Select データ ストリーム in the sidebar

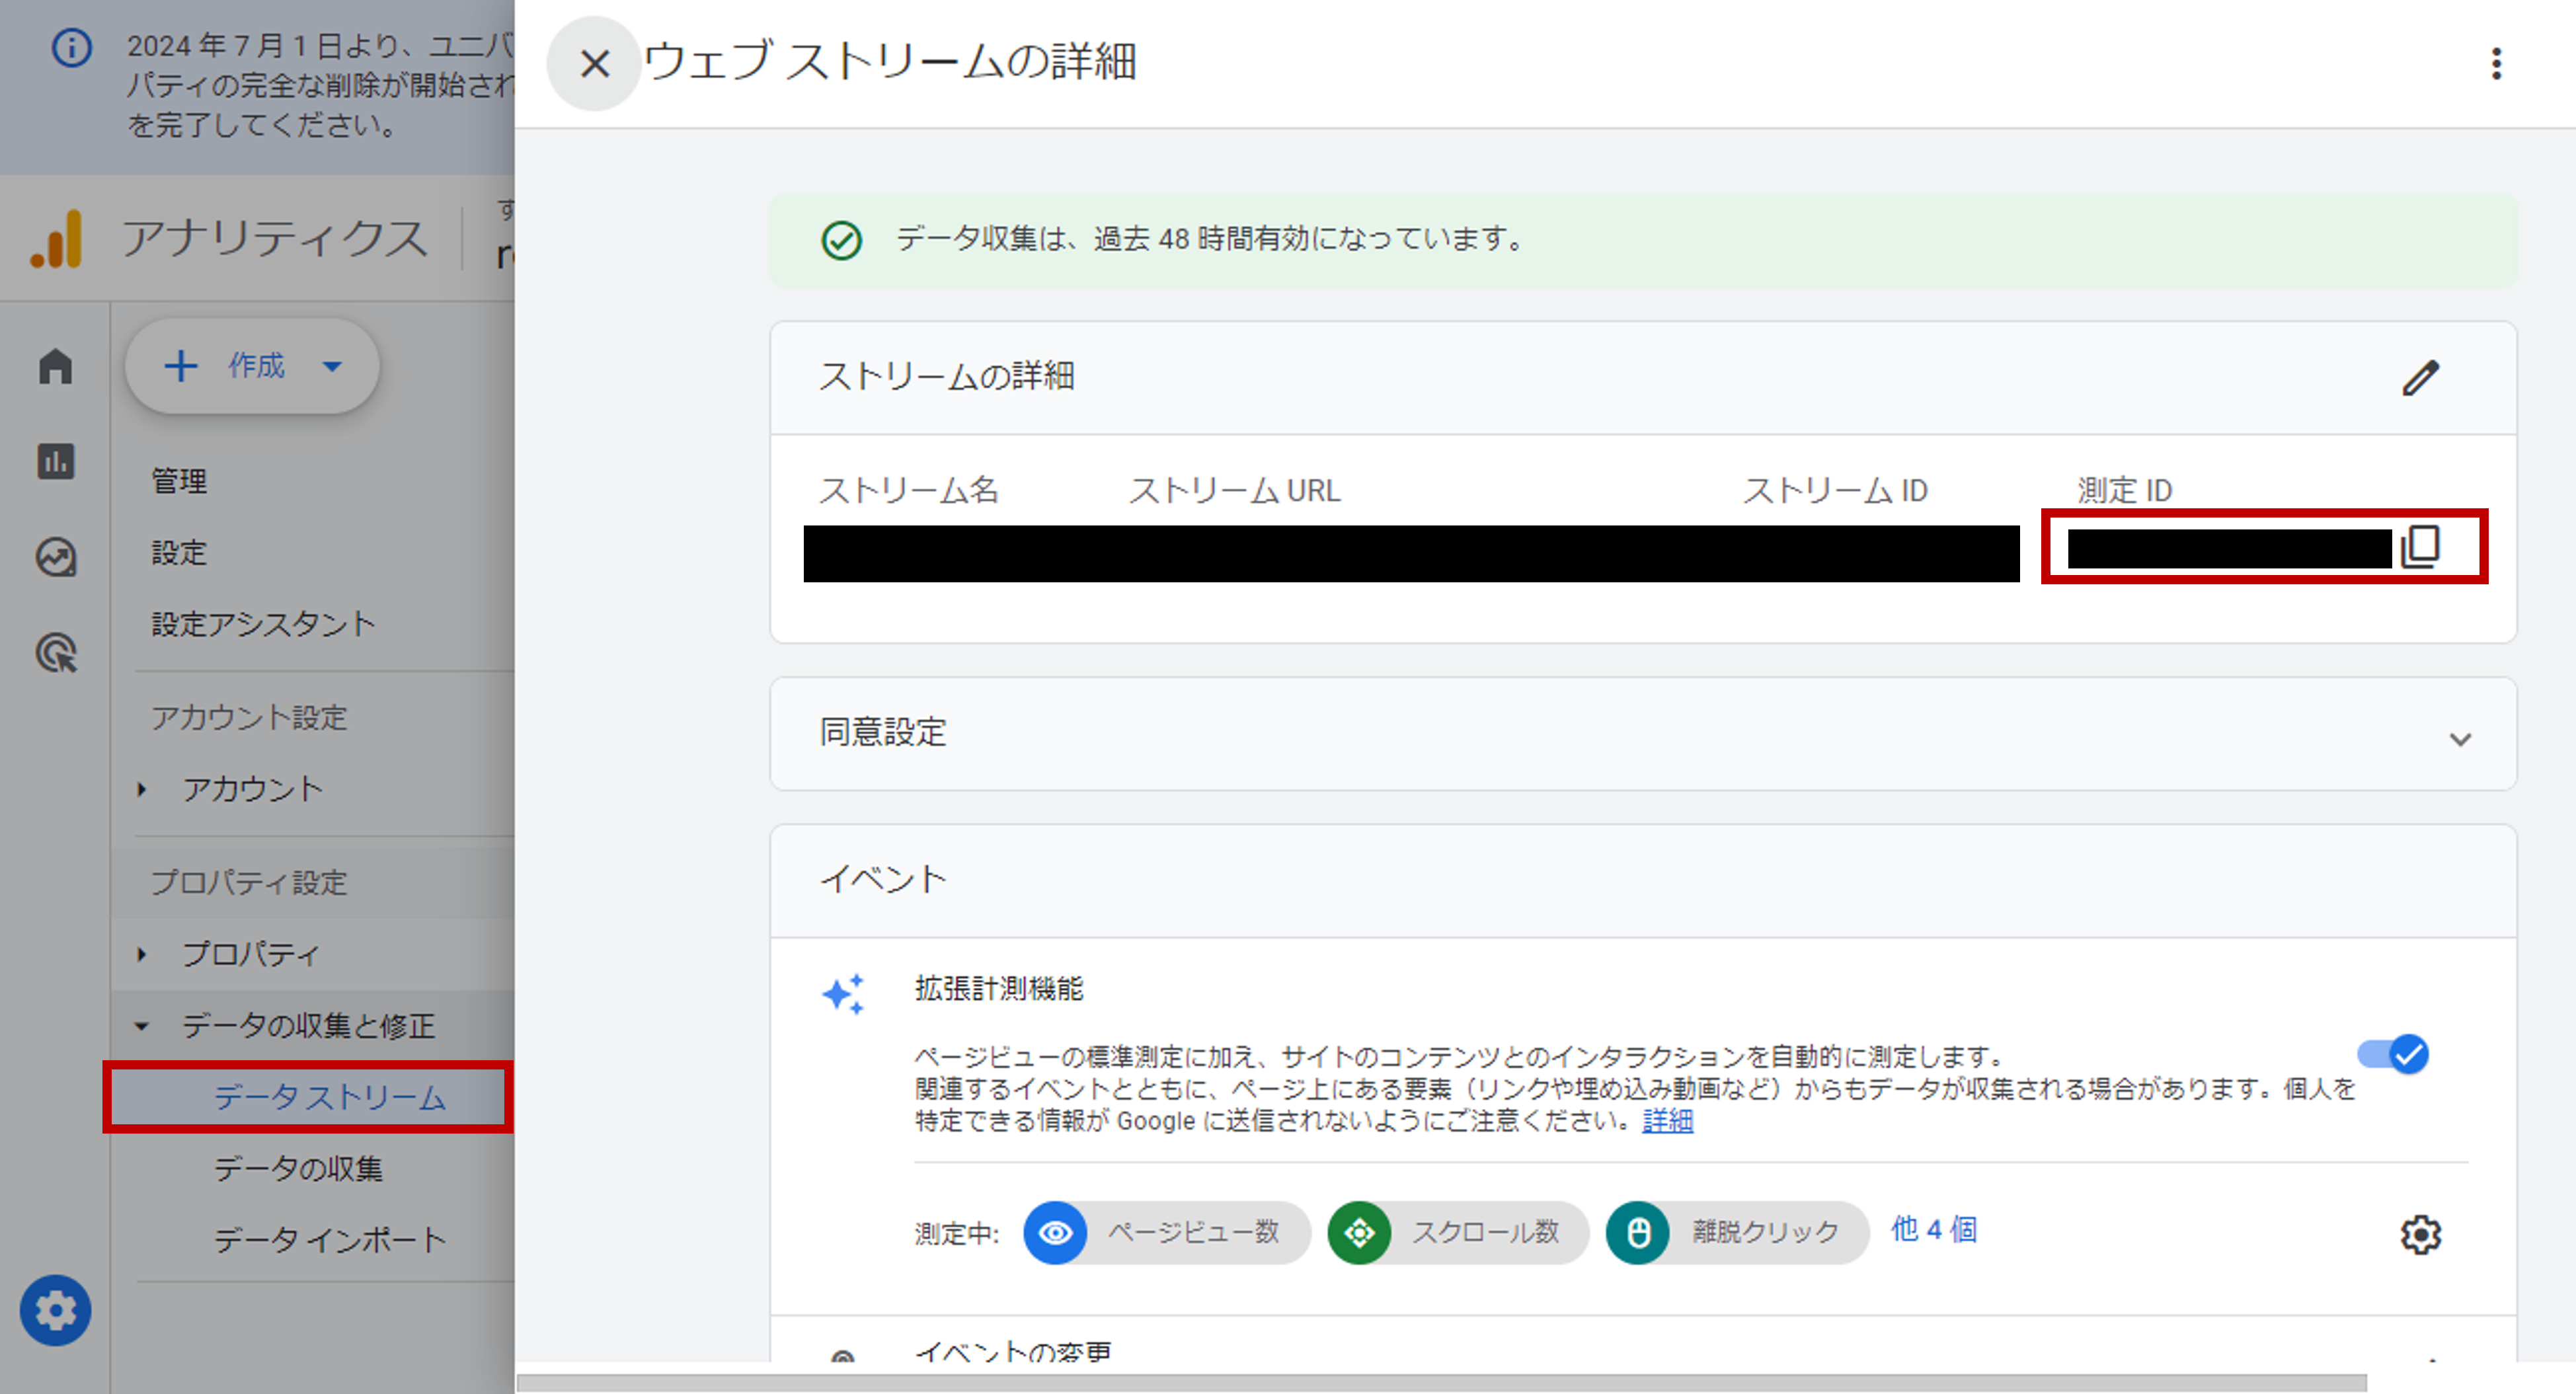tap(329, 1097)
